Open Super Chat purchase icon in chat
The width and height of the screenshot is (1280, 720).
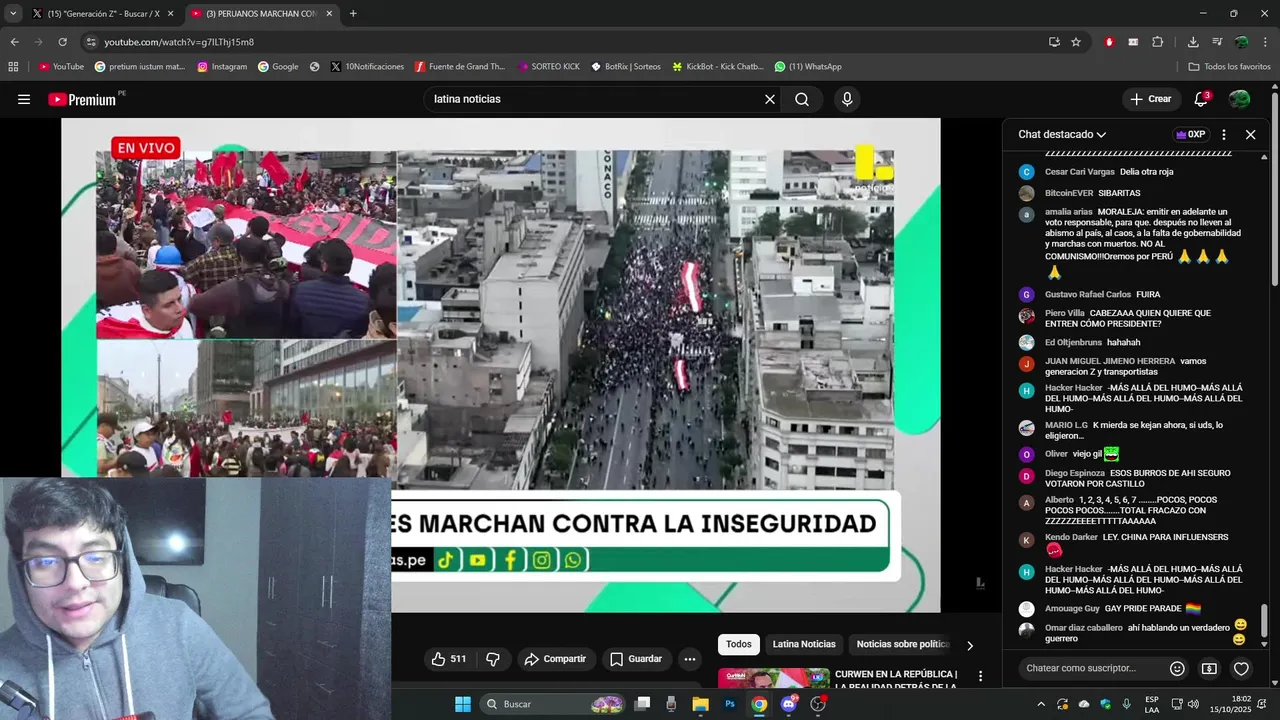click(x=1209, y=668)
